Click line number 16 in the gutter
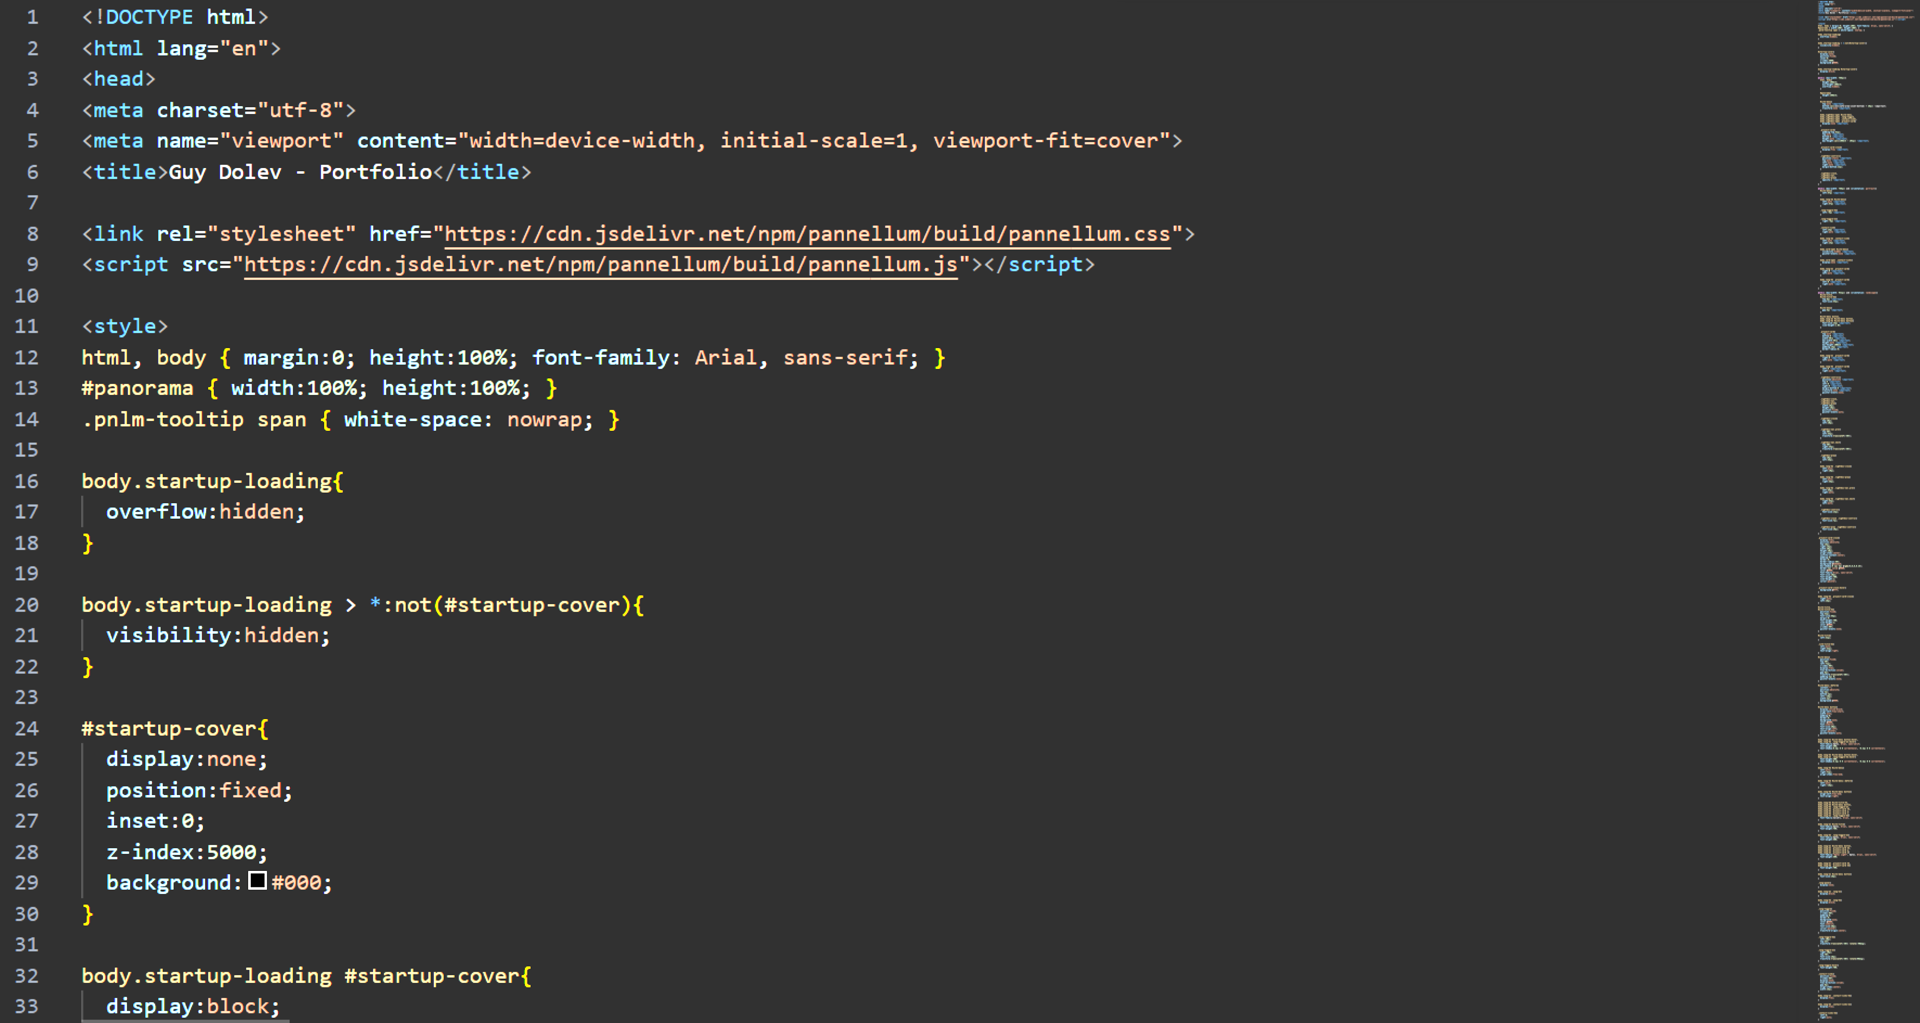Image resolution: width=1920 pixels, height=1023 pixels. [27, 481]
